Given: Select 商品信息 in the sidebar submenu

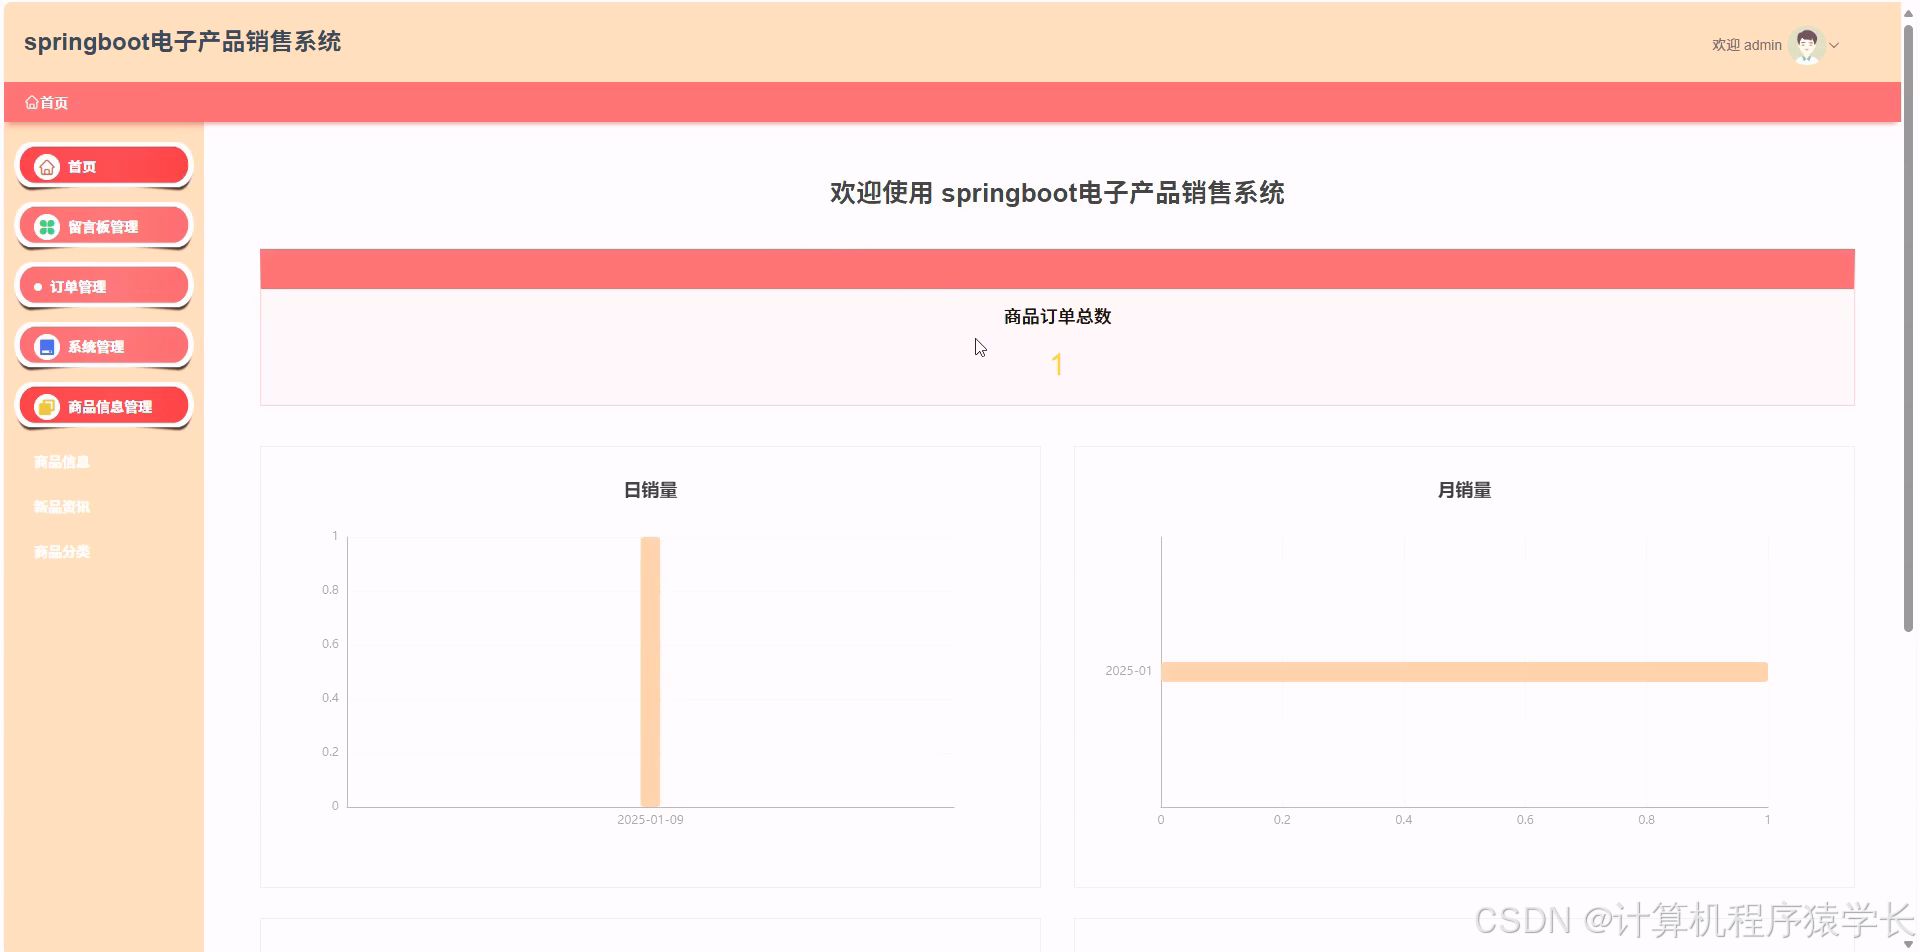Looking at the screenshot, I should (60, 461).
